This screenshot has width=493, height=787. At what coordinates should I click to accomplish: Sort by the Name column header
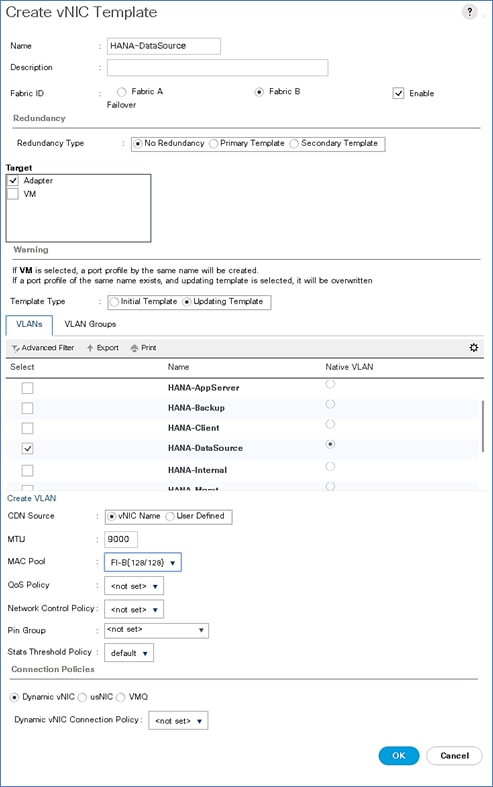coord(178,367)
